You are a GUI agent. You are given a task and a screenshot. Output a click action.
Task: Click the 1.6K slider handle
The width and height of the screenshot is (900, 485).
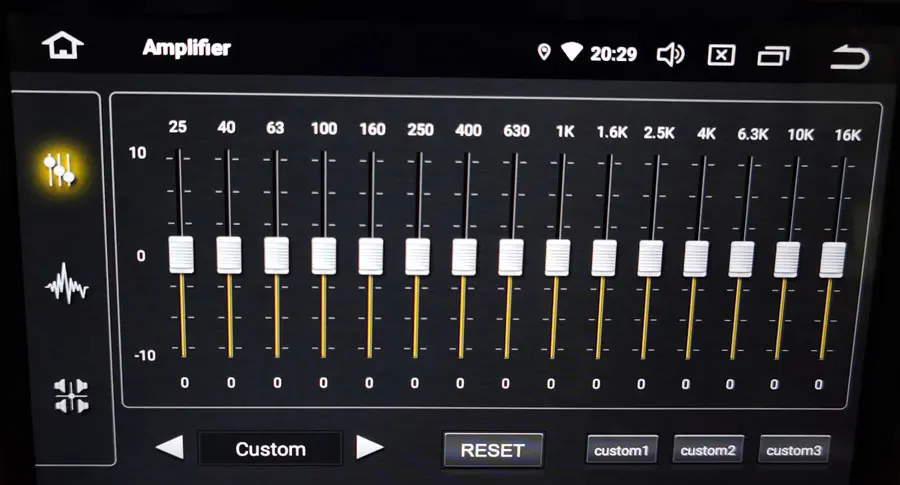tap(604, 259)
